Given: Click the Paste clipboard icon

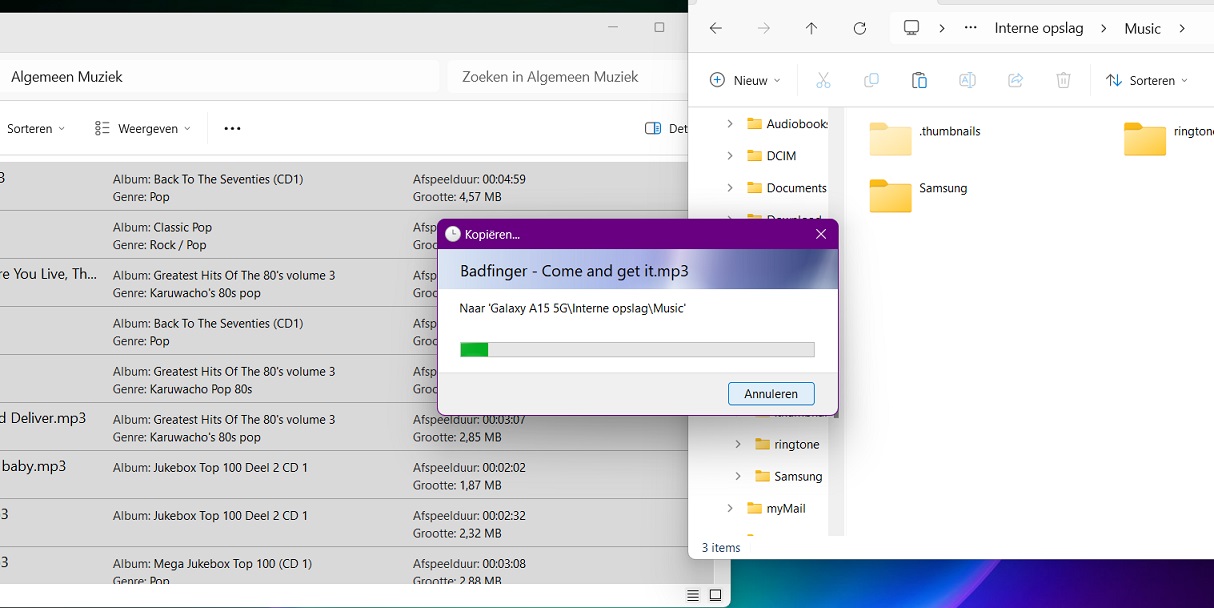Looking at the screenshot, I should (919, 81).
